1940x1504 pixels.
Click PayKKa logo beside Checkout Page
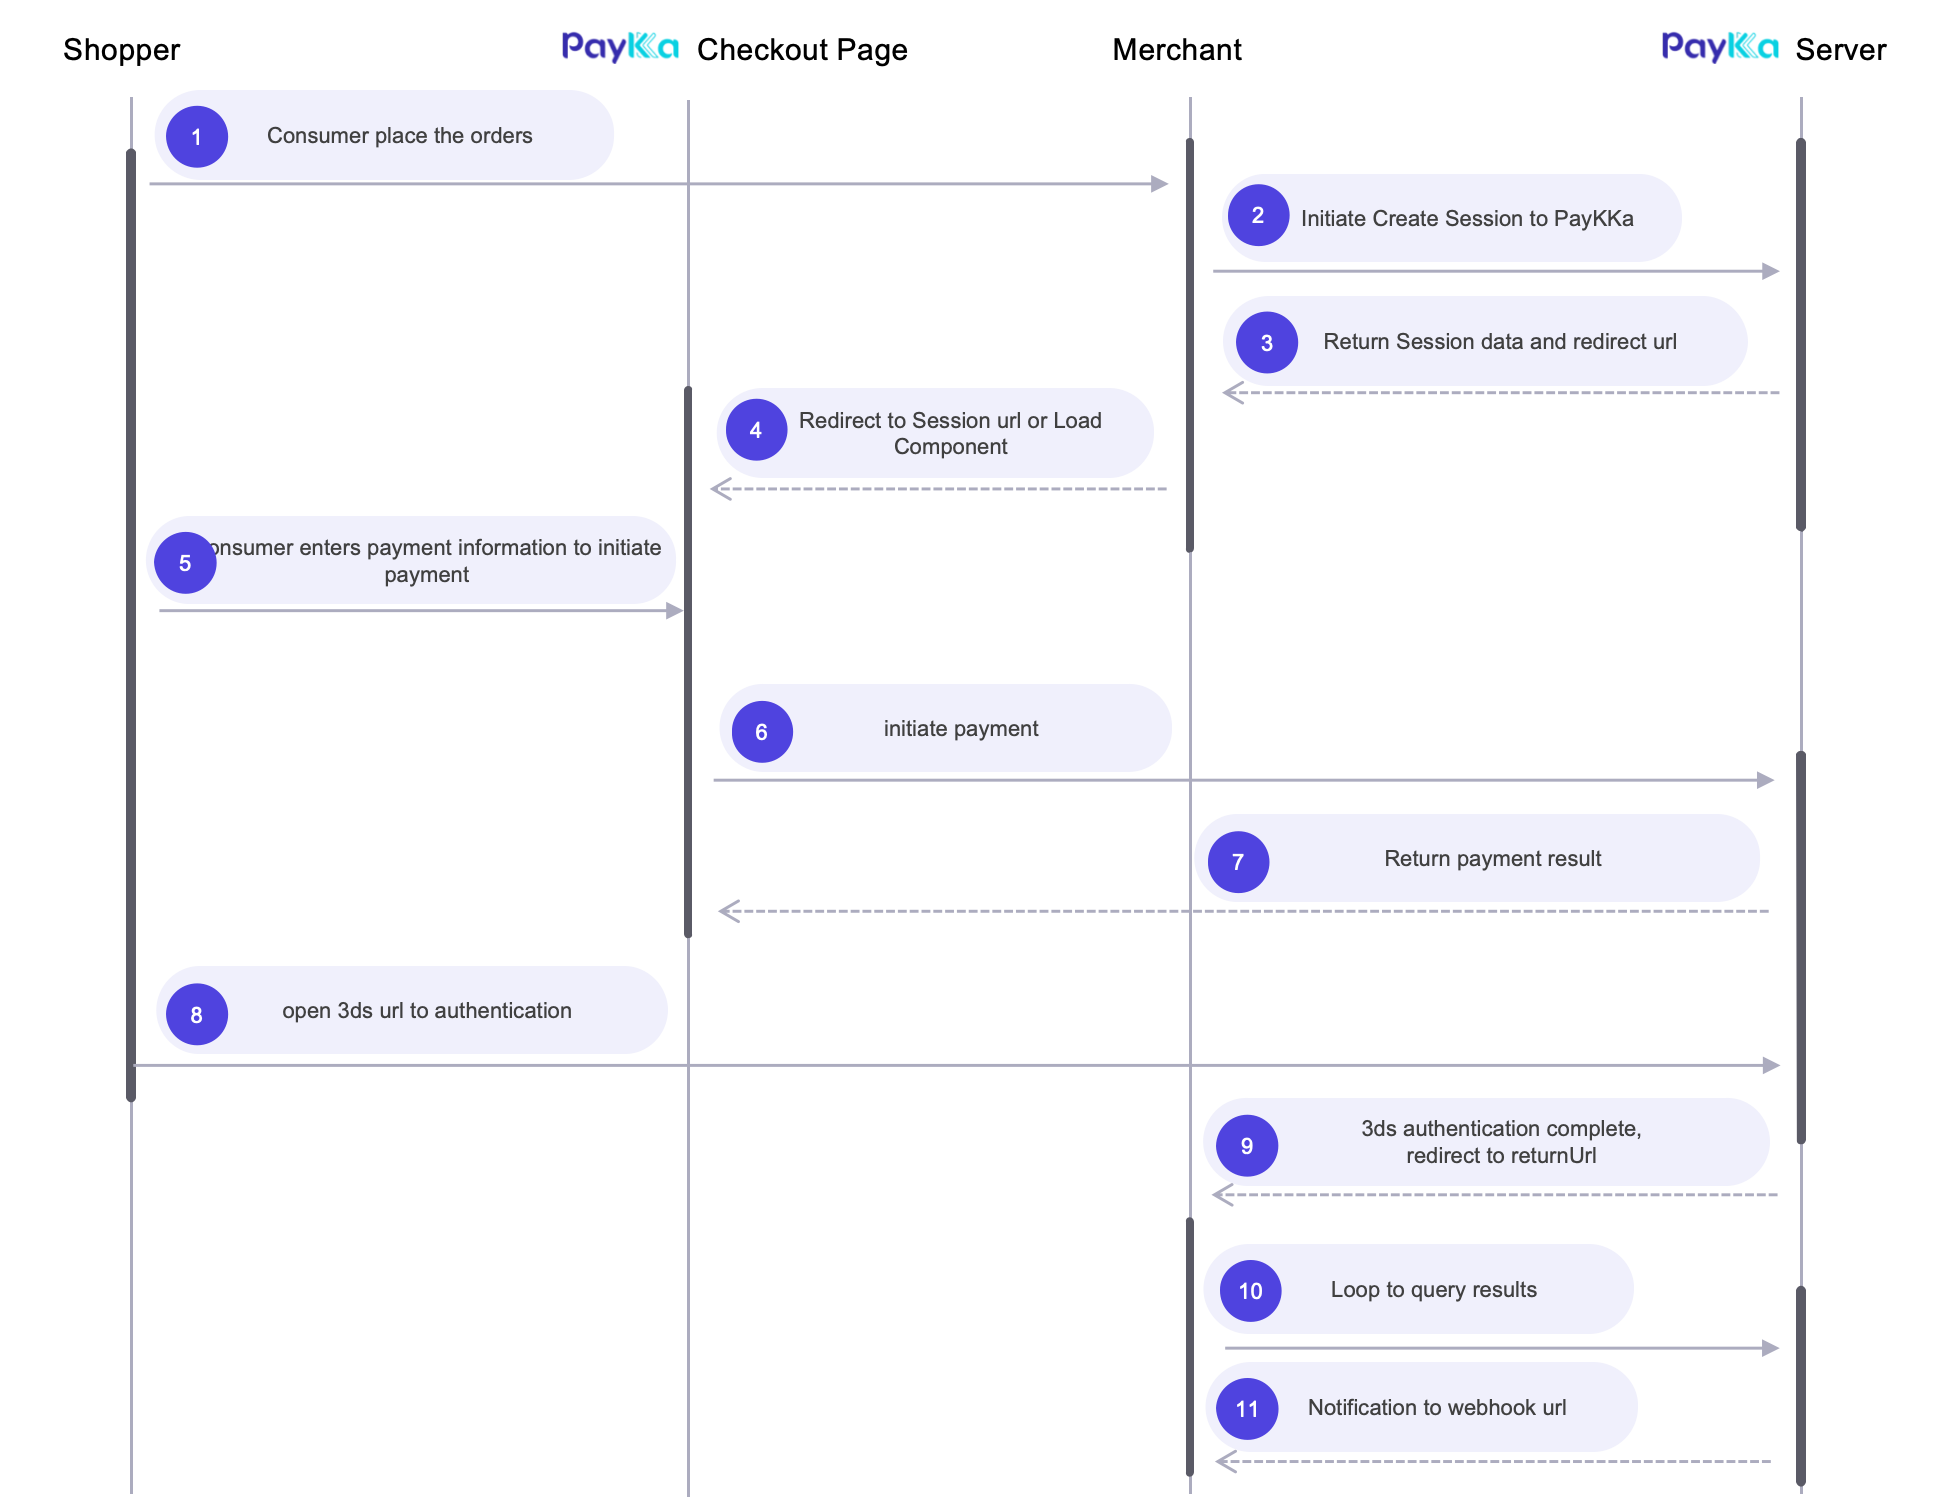(620, 47)
